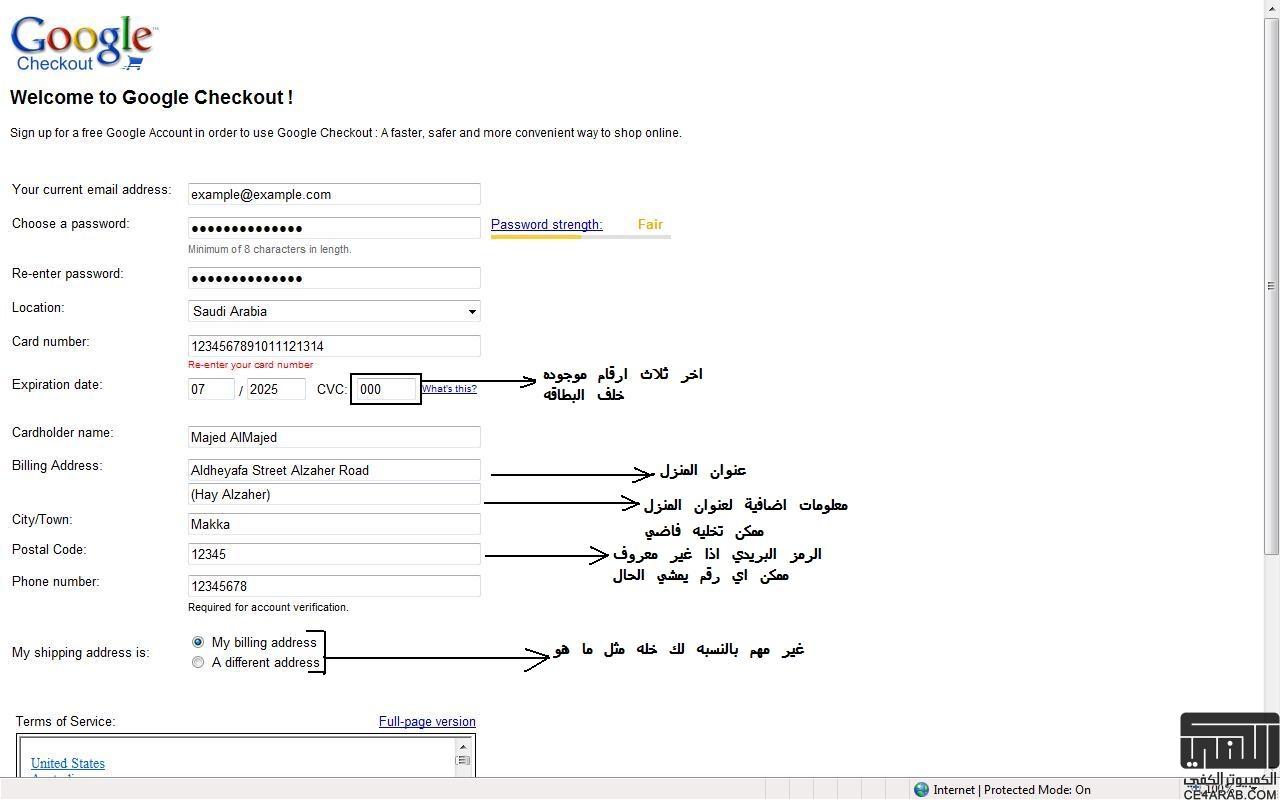Click the 'Welcome to Google Checkout !' heading
Image resolution: width=1280 pixels, height=800 pixels.
(x=151, y=98)
